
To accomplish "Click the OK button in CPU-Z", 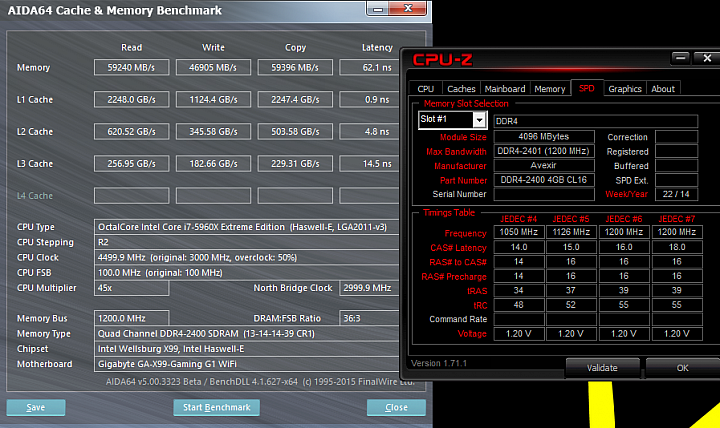I will pyautogui.click(x=682, y=368).
